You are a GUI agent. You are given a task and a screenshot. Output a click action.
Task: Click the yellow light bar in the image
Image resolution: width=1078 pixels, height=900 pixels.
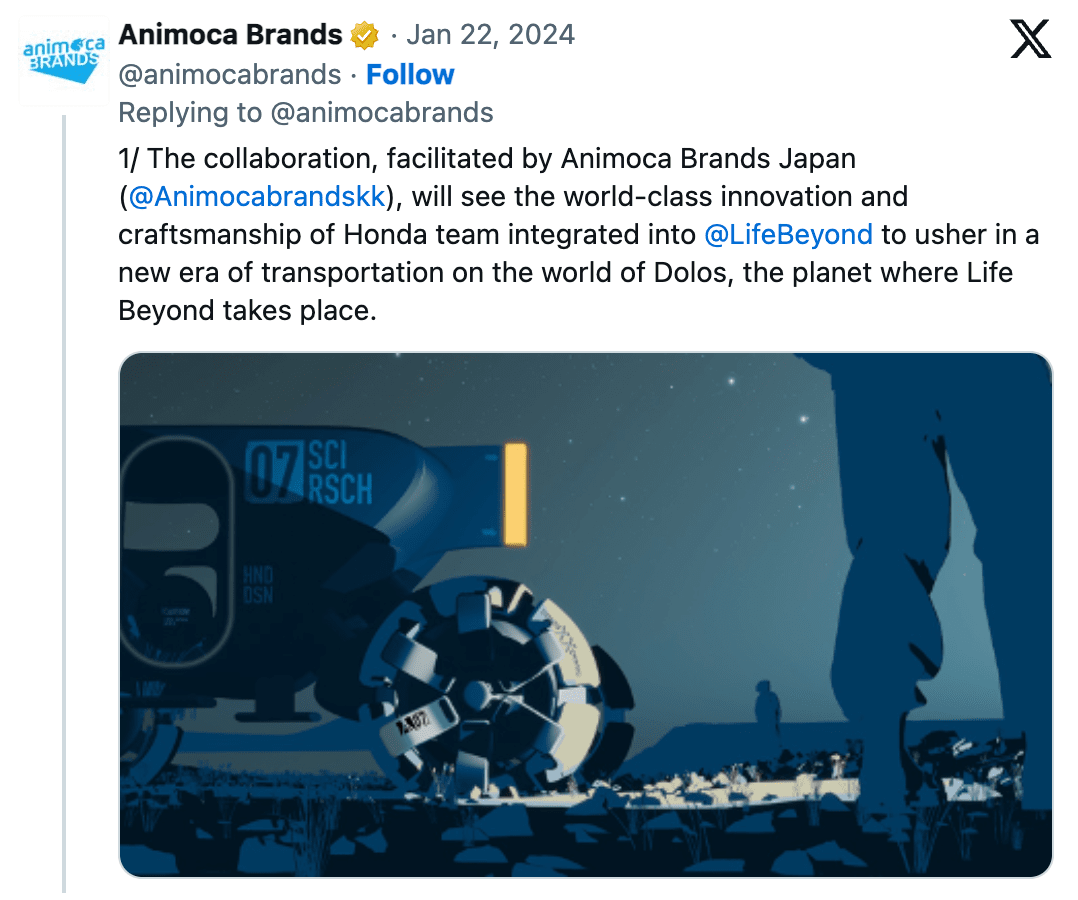(x=515, y=494)
